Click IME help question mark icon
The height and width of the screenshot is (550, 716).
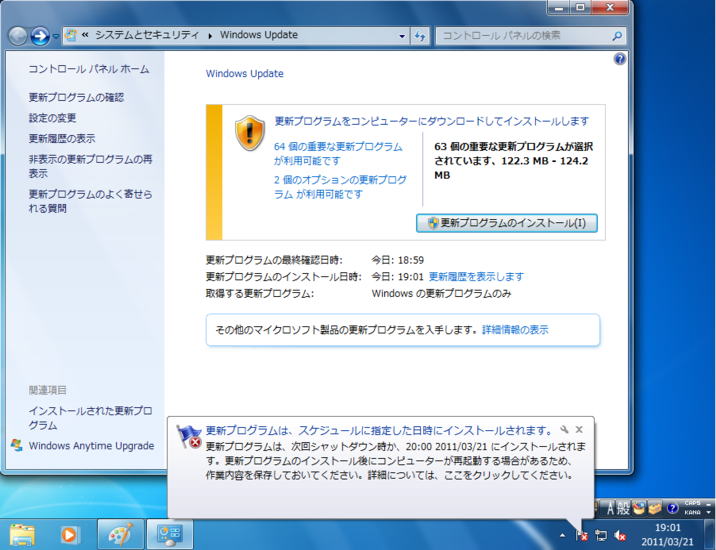[x=672, y=508]
